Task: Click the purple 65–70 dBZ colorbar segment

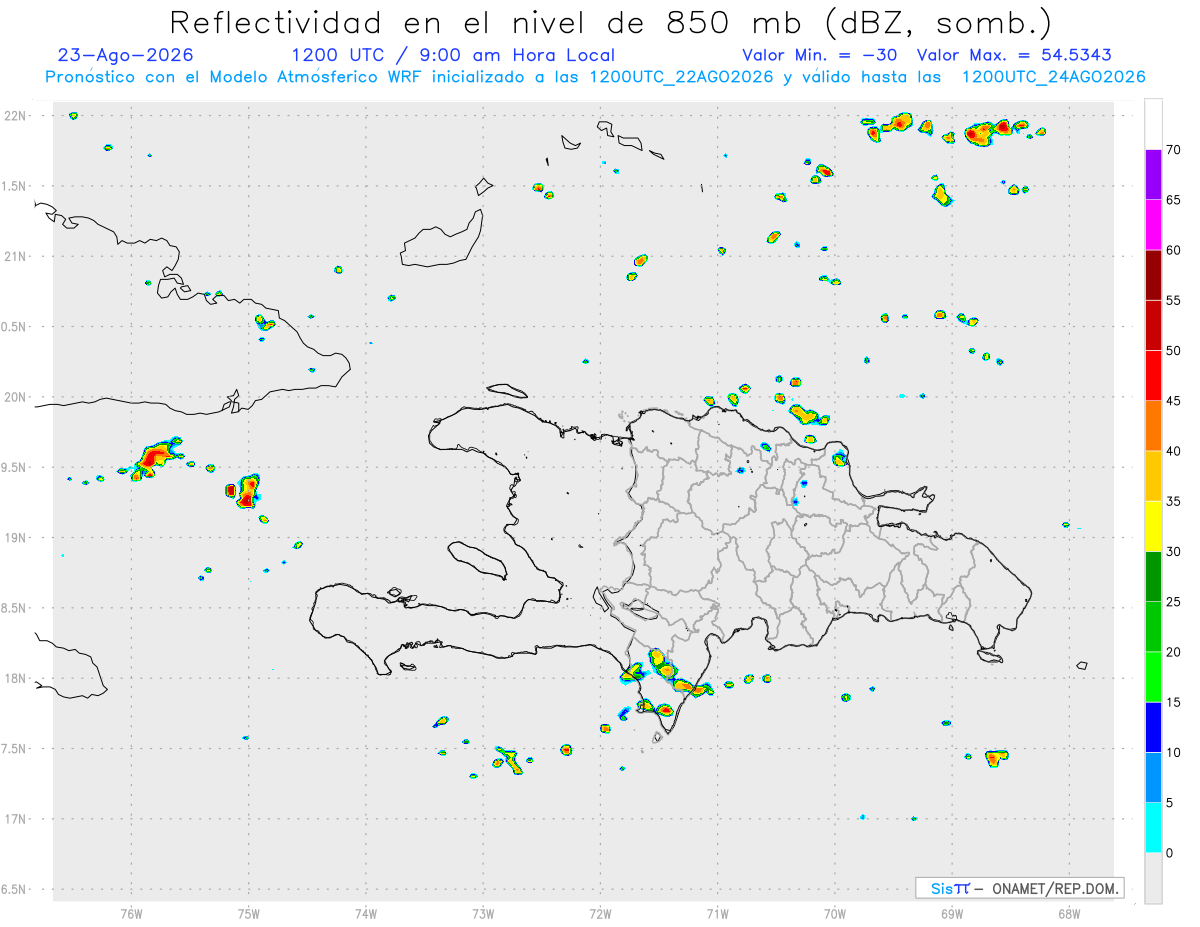Action: [1153, 175]
